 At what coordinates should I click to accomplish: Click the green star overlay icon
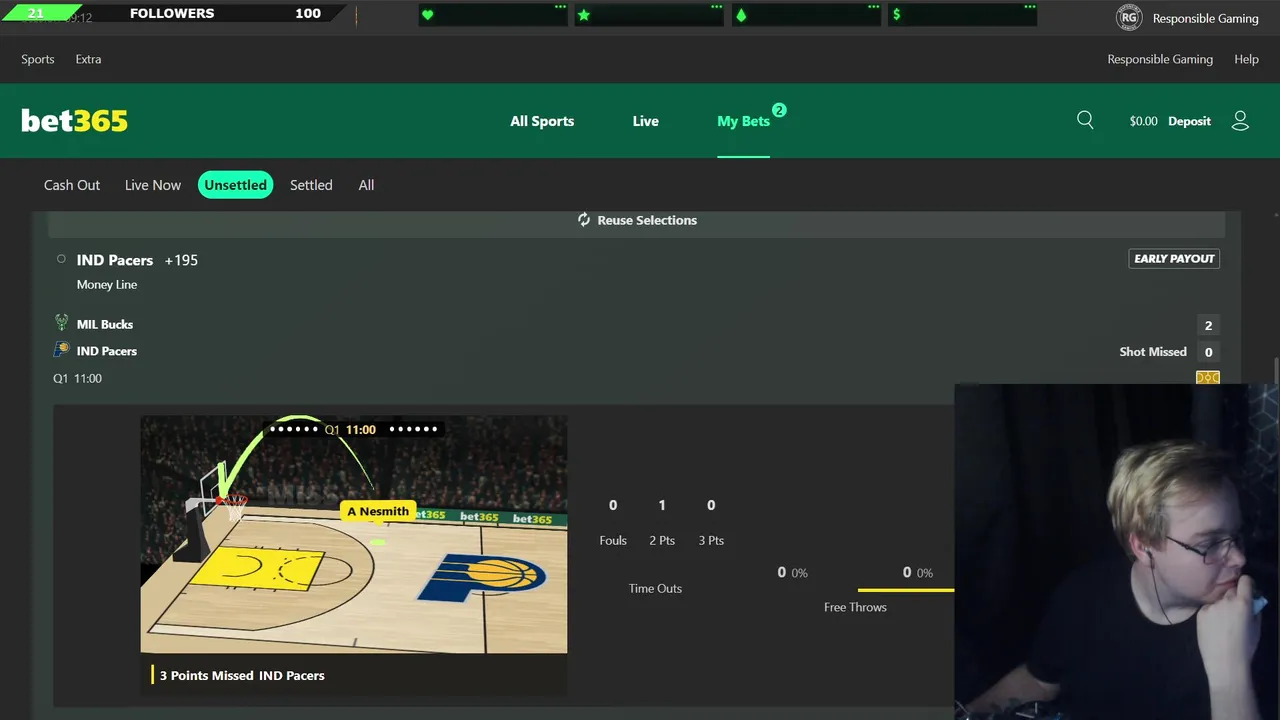584,15
